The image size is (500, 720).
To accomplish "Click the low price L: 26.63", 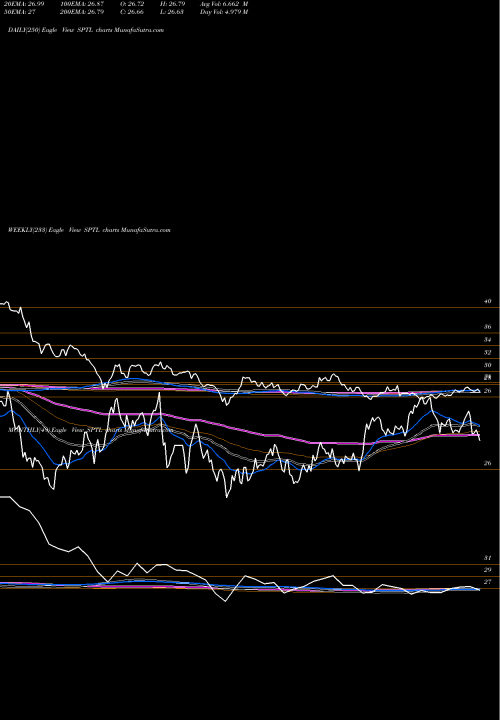I will (172, 12).
